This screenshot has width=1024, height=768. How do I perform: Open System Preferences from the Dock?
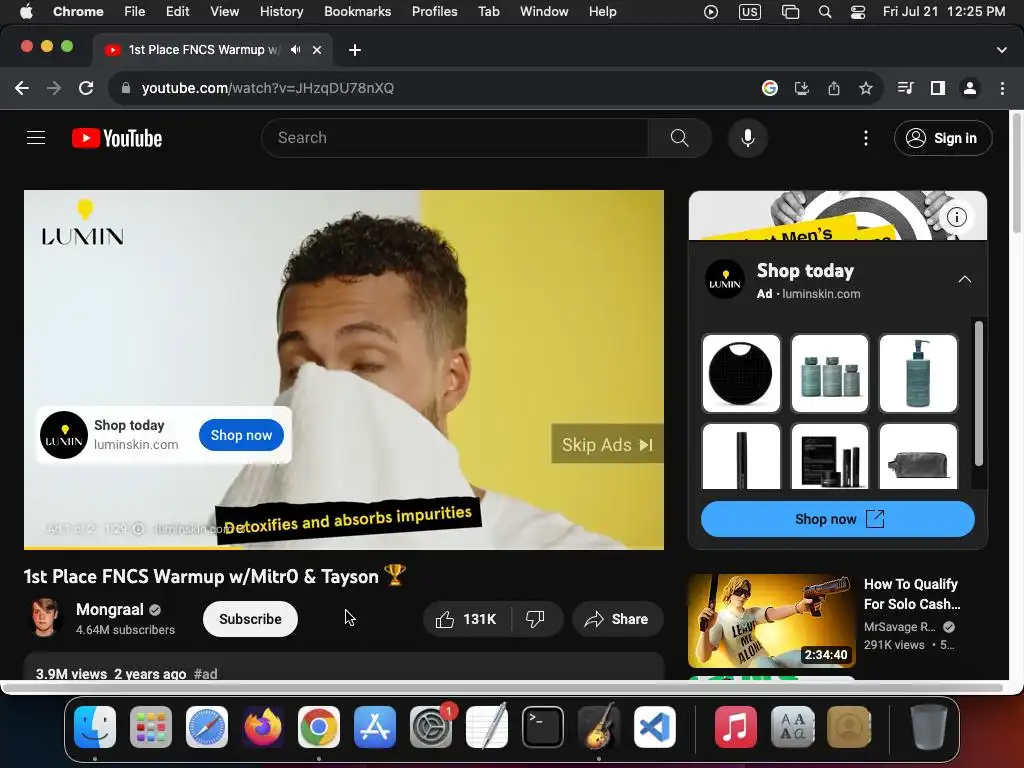(x=431, y=727)
